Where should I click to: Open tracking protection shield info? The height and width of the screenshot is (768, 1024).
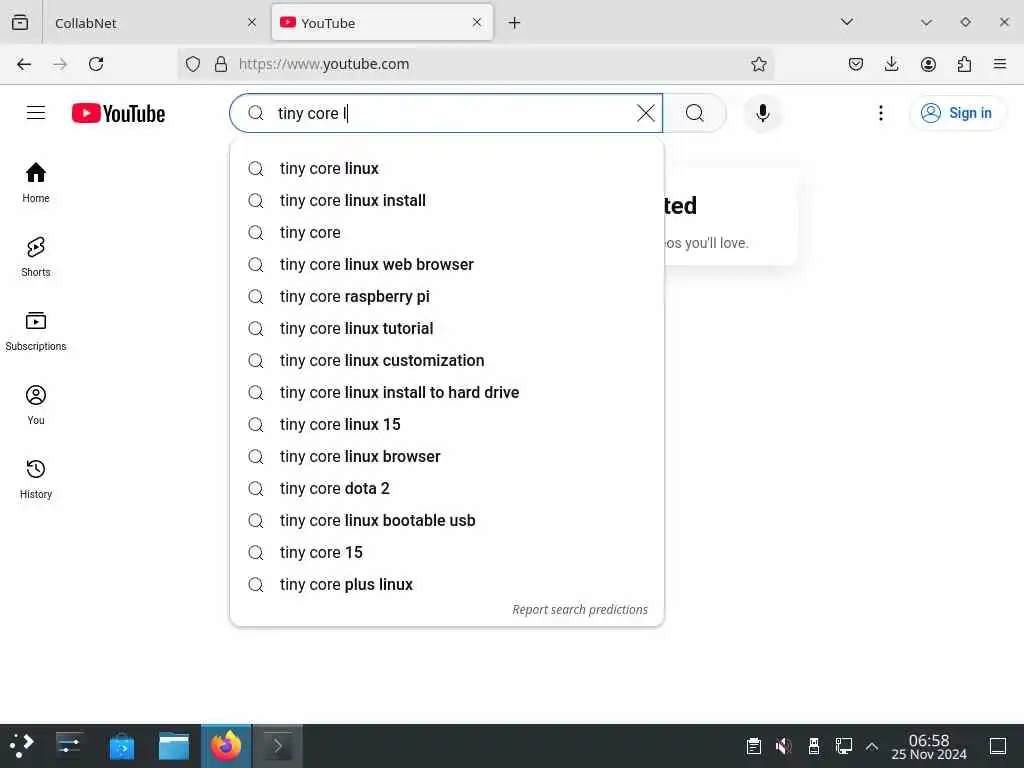coord(193,64)
